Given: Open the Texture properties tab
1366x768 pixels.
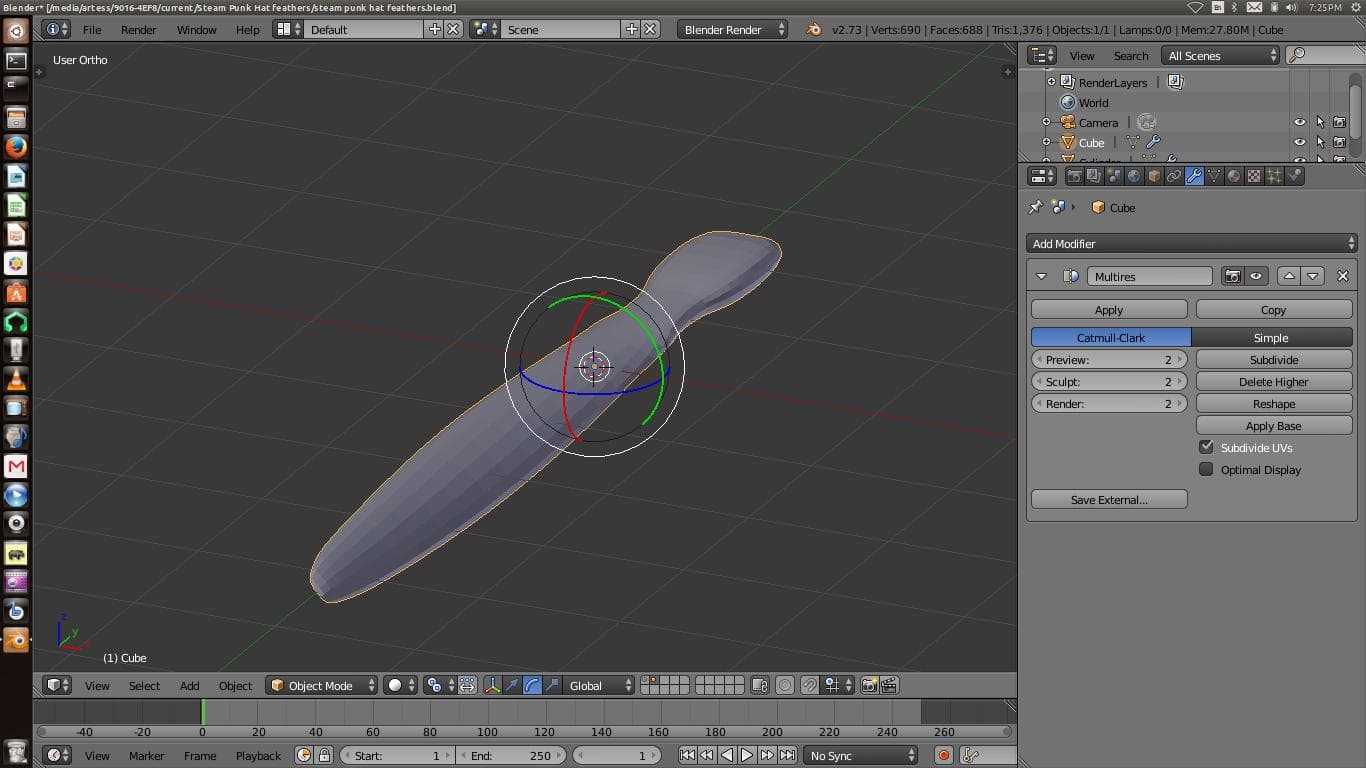Looking at the screenshot, I should [x=1253, y=175].
